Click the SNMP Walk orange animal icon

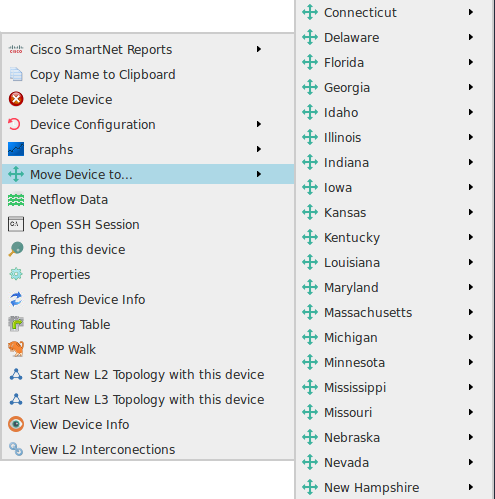tap(16, 349)
